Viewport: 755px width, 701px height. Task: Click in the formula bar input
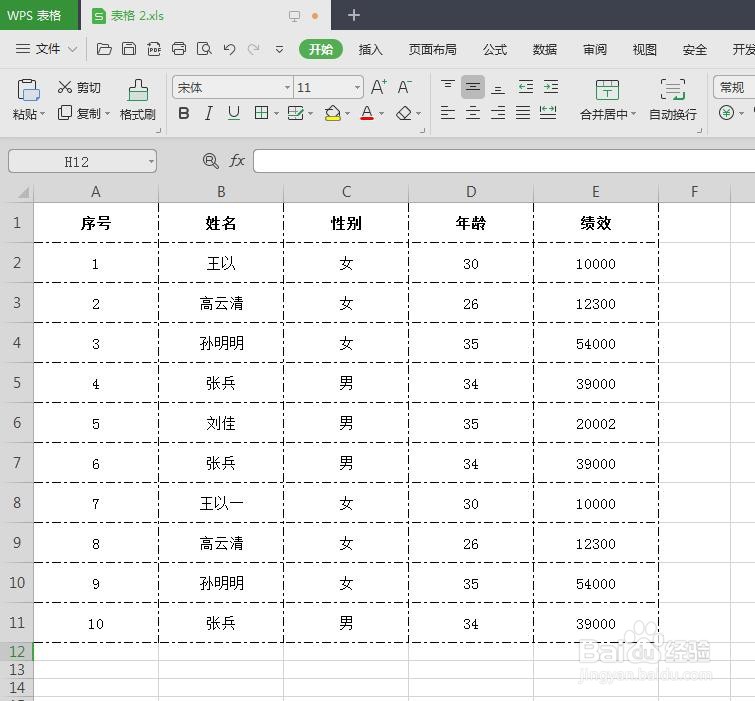(x=504, y=161)
